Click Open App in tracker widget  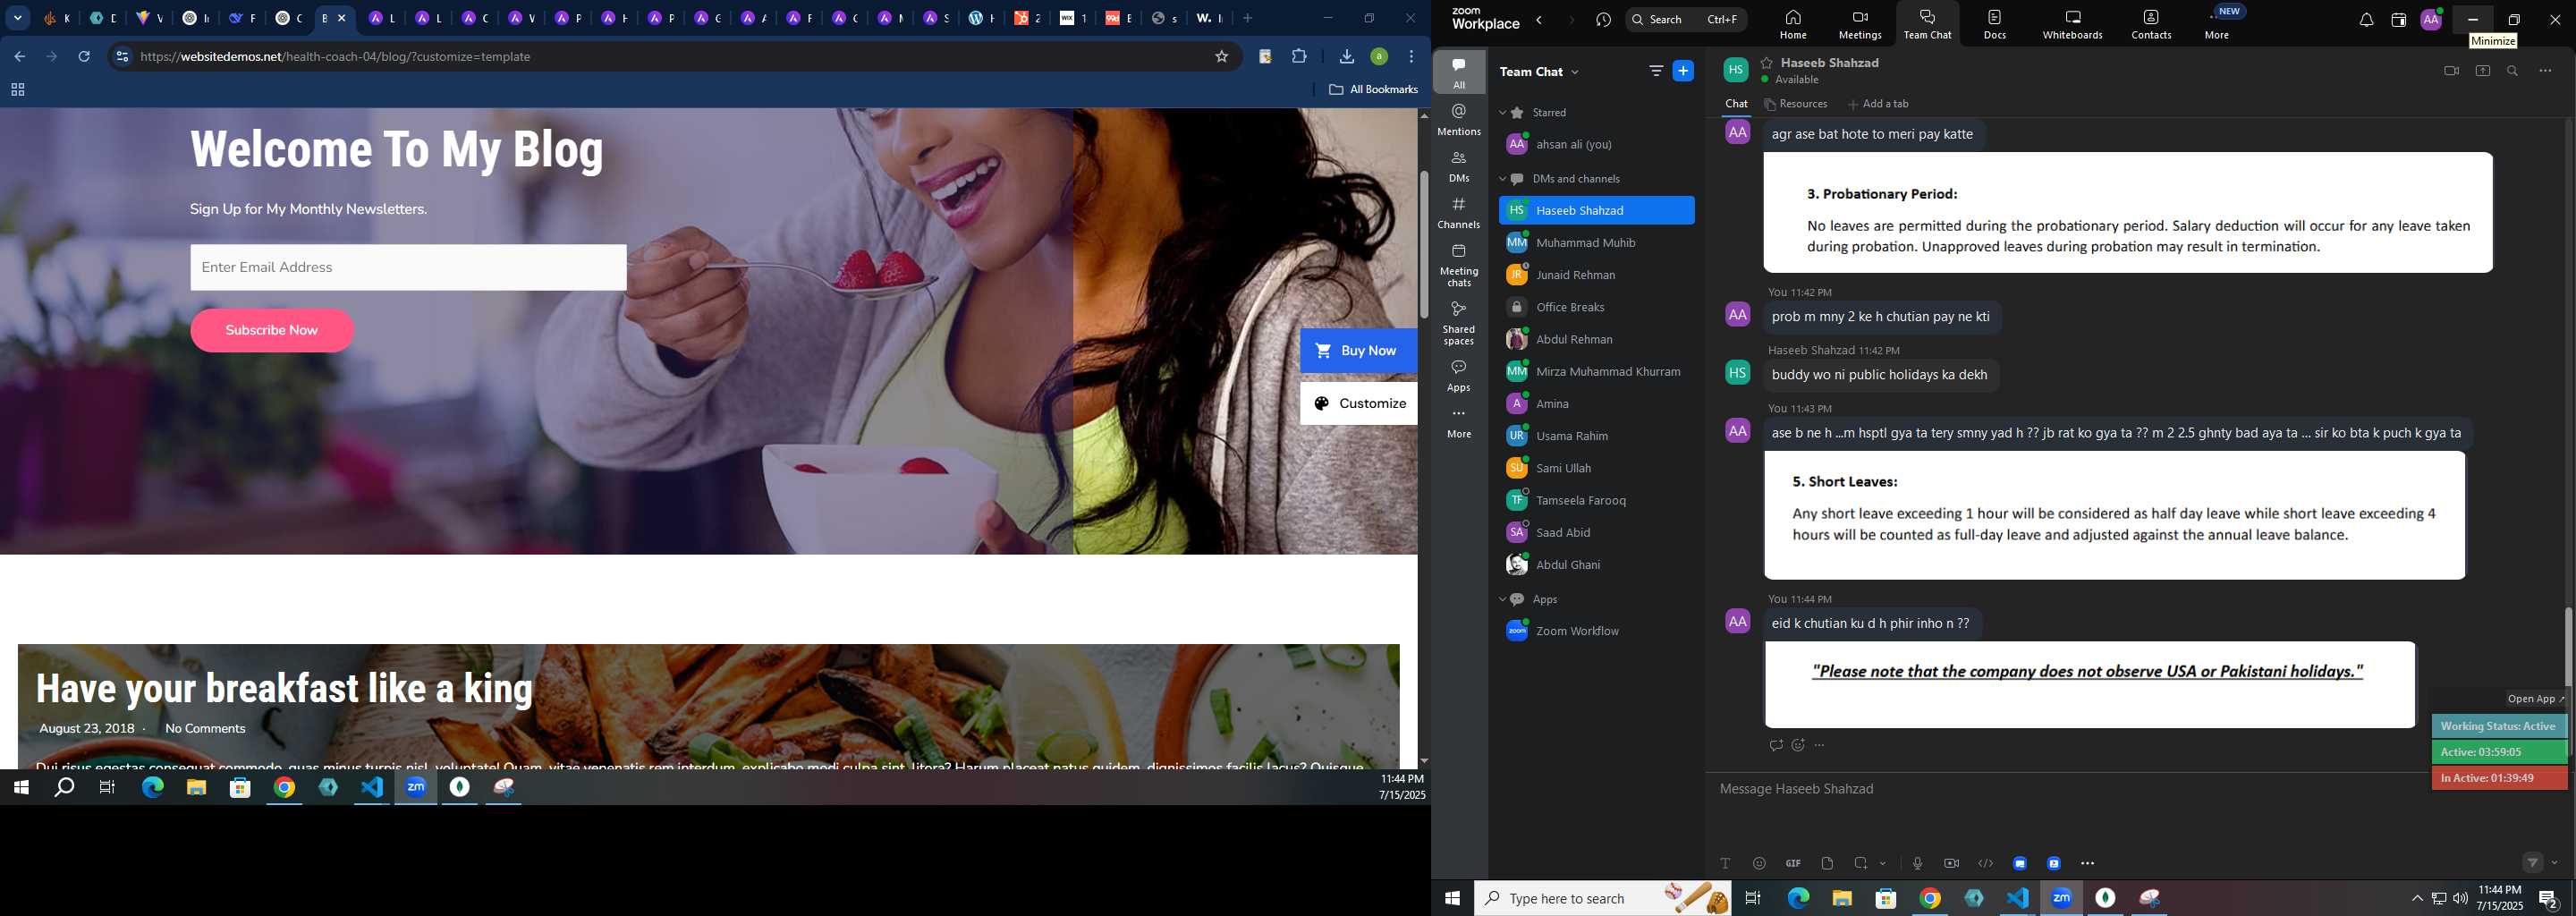2535,699
